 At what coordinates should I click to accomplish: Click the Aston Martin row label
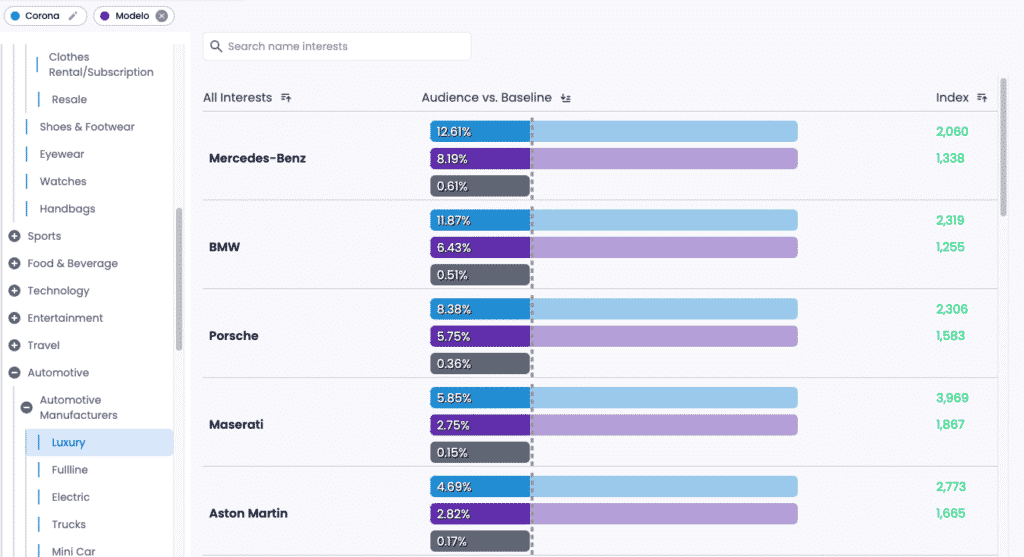tap(248, 513)
